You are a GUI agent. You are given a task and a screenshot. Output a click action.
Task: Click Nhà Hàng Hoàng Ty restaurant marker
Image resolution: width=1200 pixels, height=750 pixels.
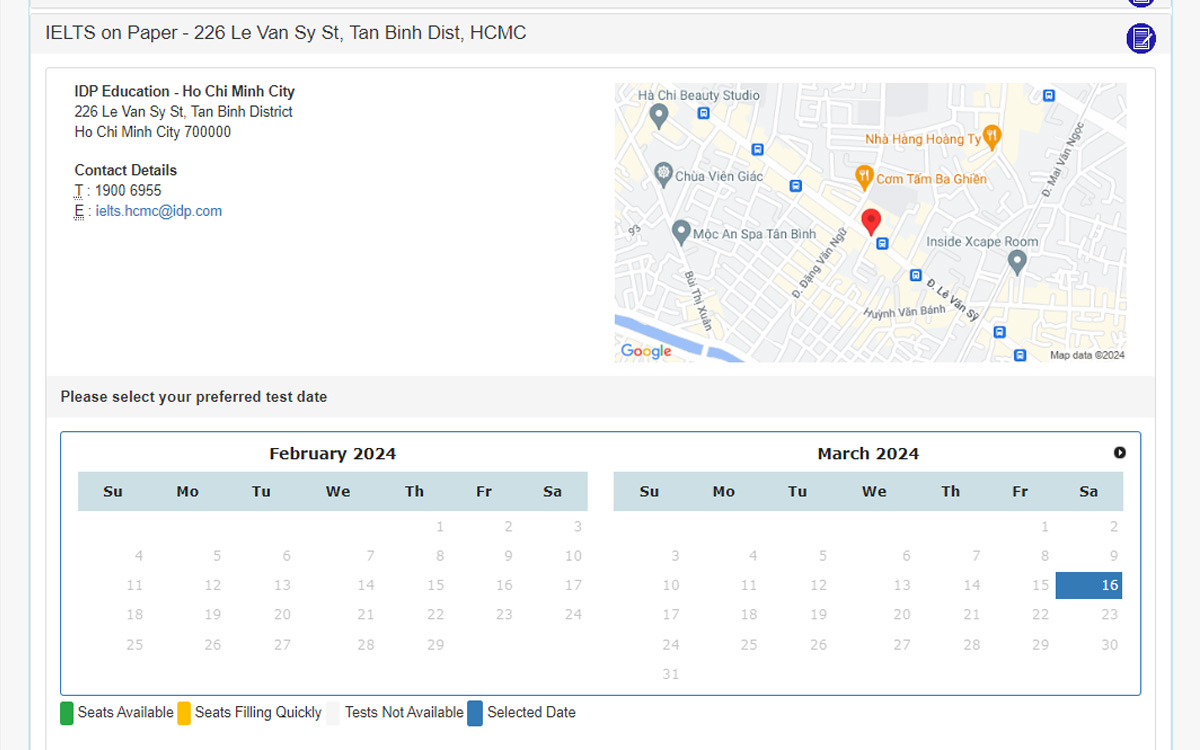[992, 138]
